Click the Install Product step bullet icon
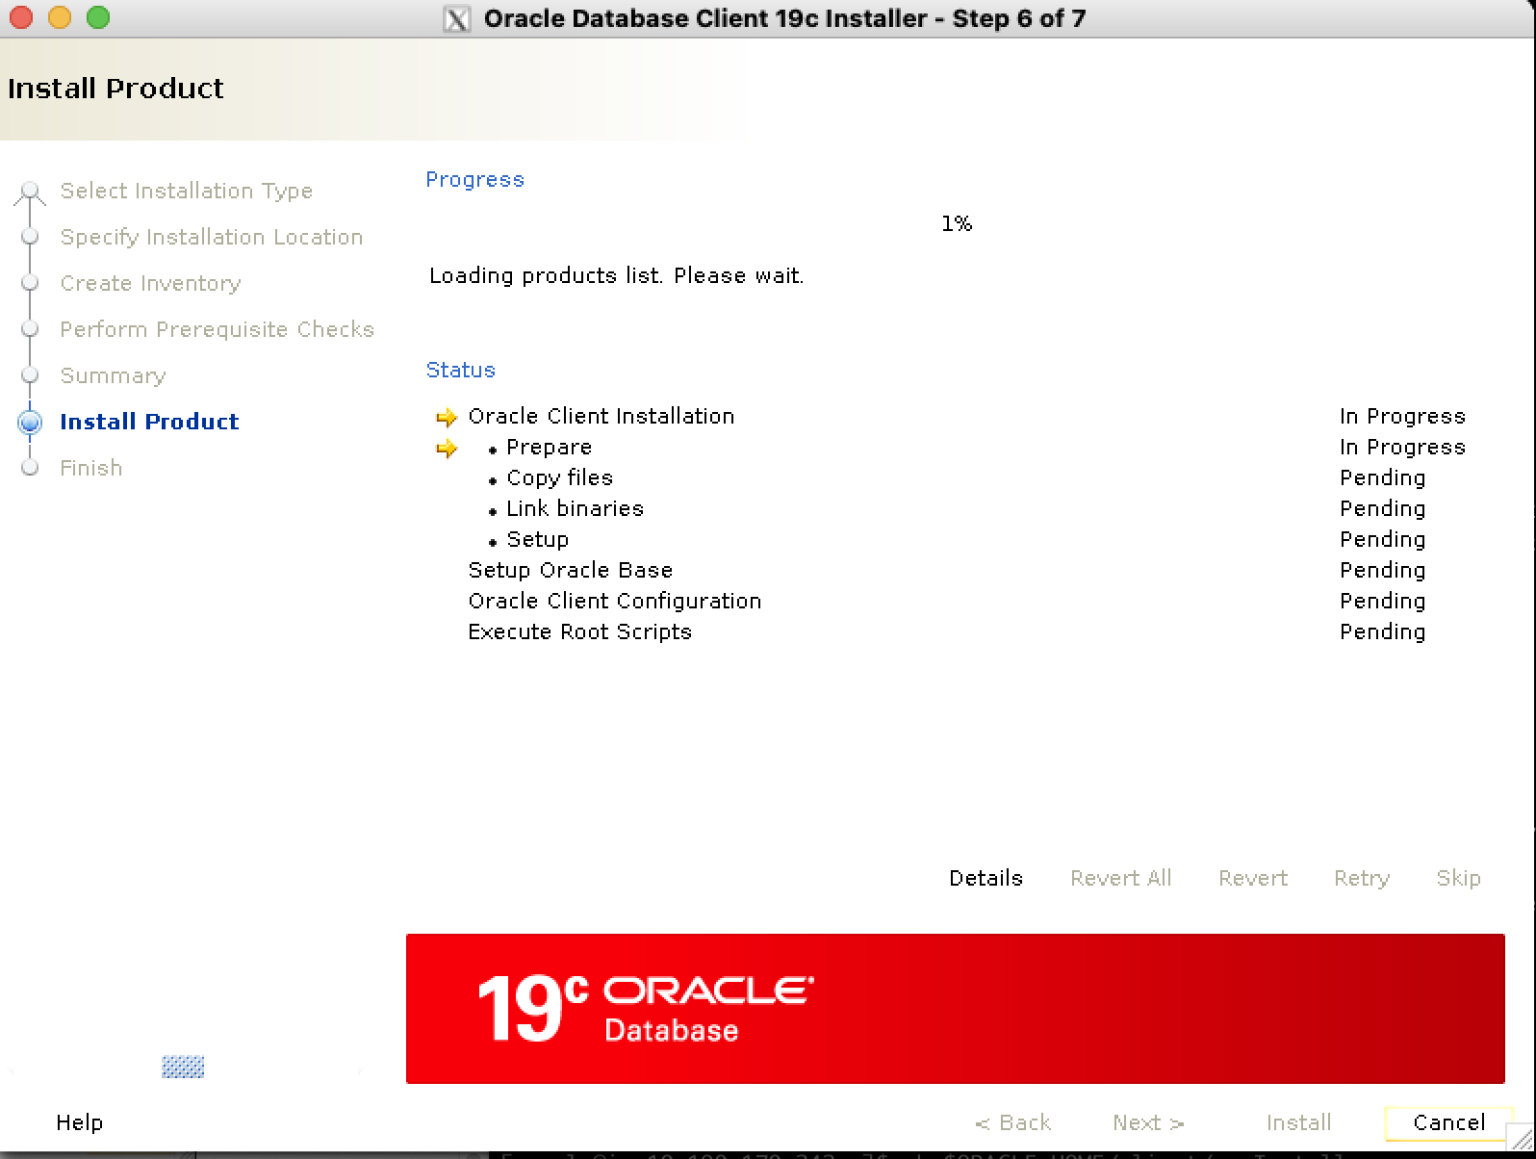Image resolution: width=1536 pixels, height=1159 pixels. [x=30, y=422]
